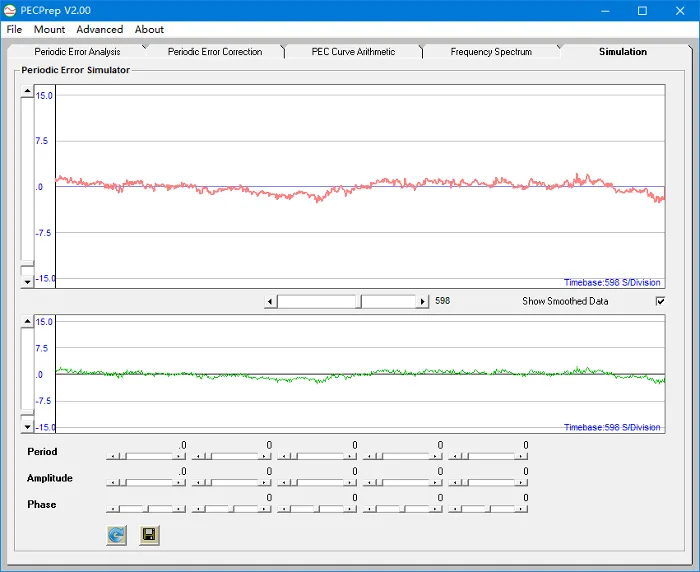
Task: Click up arrow of lower graph vertical scrollbar
Action: tap(27, 323)
